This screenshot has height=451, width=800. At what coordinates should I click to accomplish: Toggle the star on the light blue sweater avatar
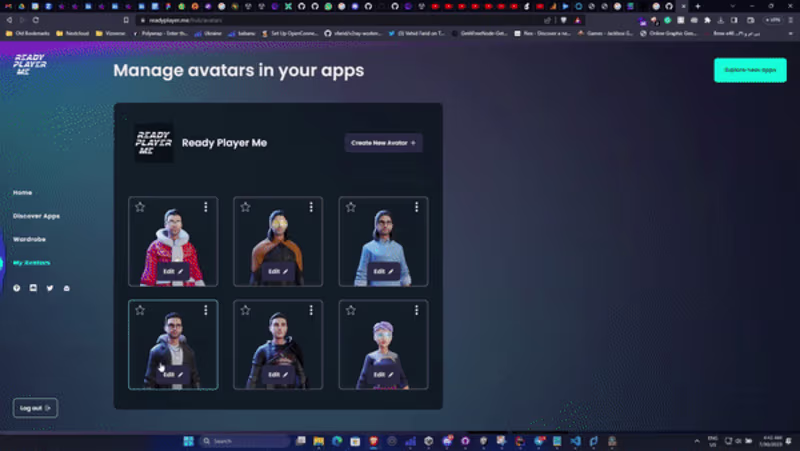coord(351,207)
